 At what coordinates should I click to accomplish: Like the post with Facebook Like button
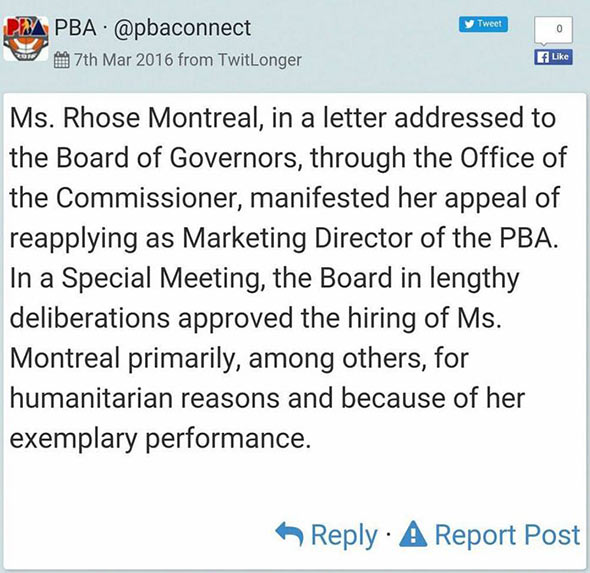[x=554, y=57]
